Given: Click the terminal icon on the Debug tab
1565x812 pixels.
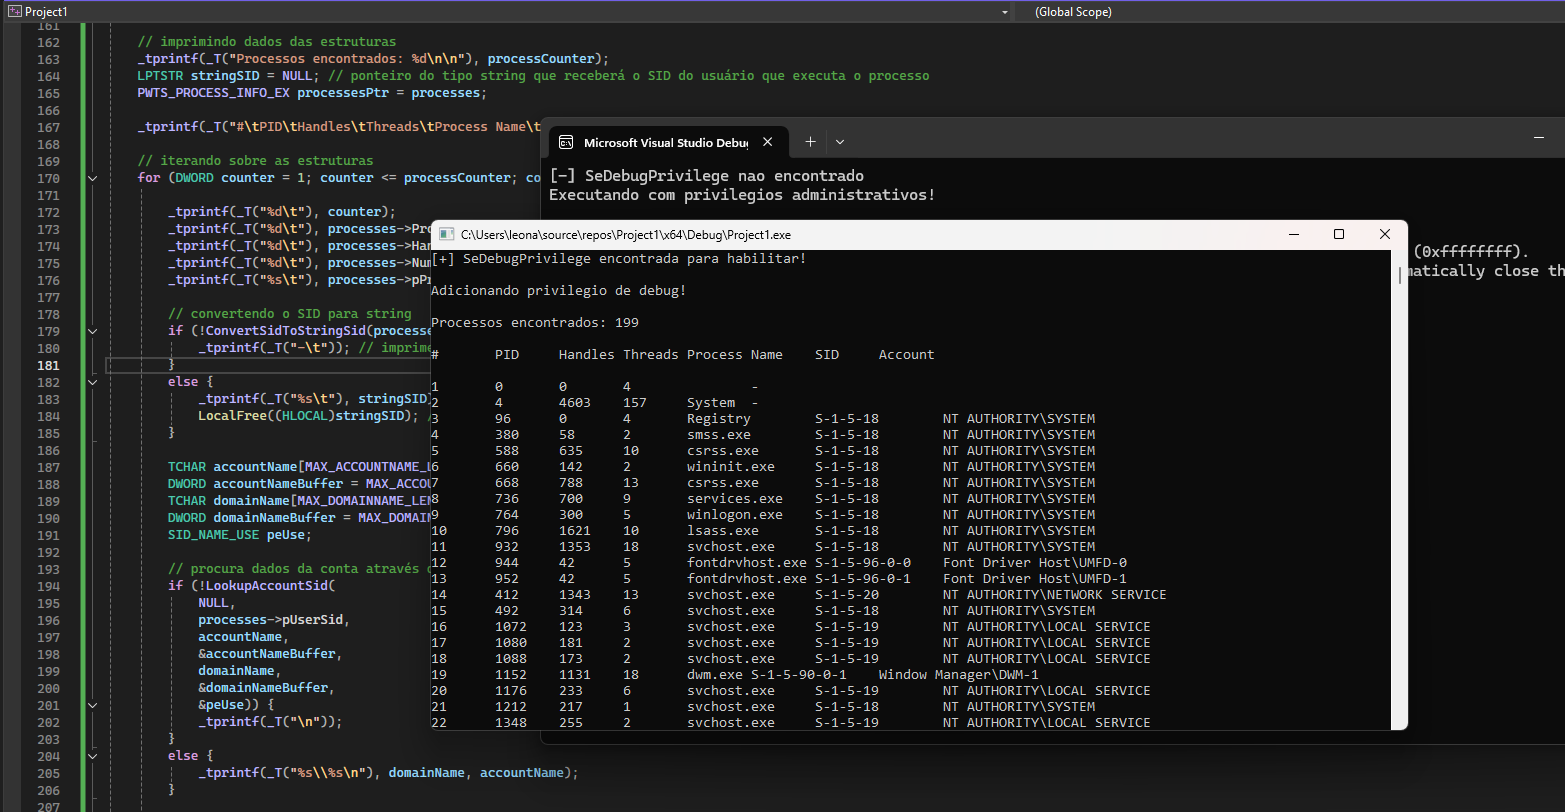Looking at the screenshot, I should [x=565, y=142].
